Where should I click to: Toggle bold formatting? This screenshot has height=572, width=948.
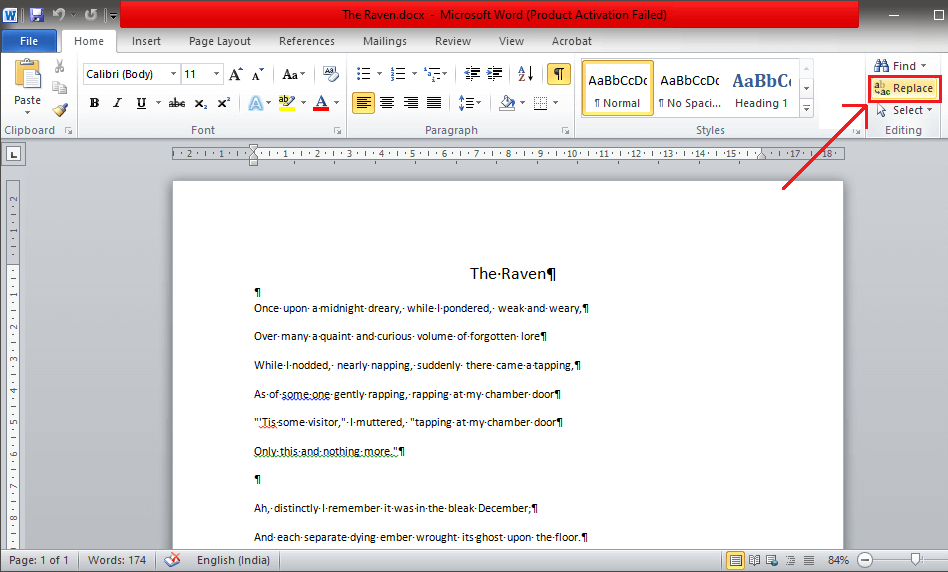[94, 103]
